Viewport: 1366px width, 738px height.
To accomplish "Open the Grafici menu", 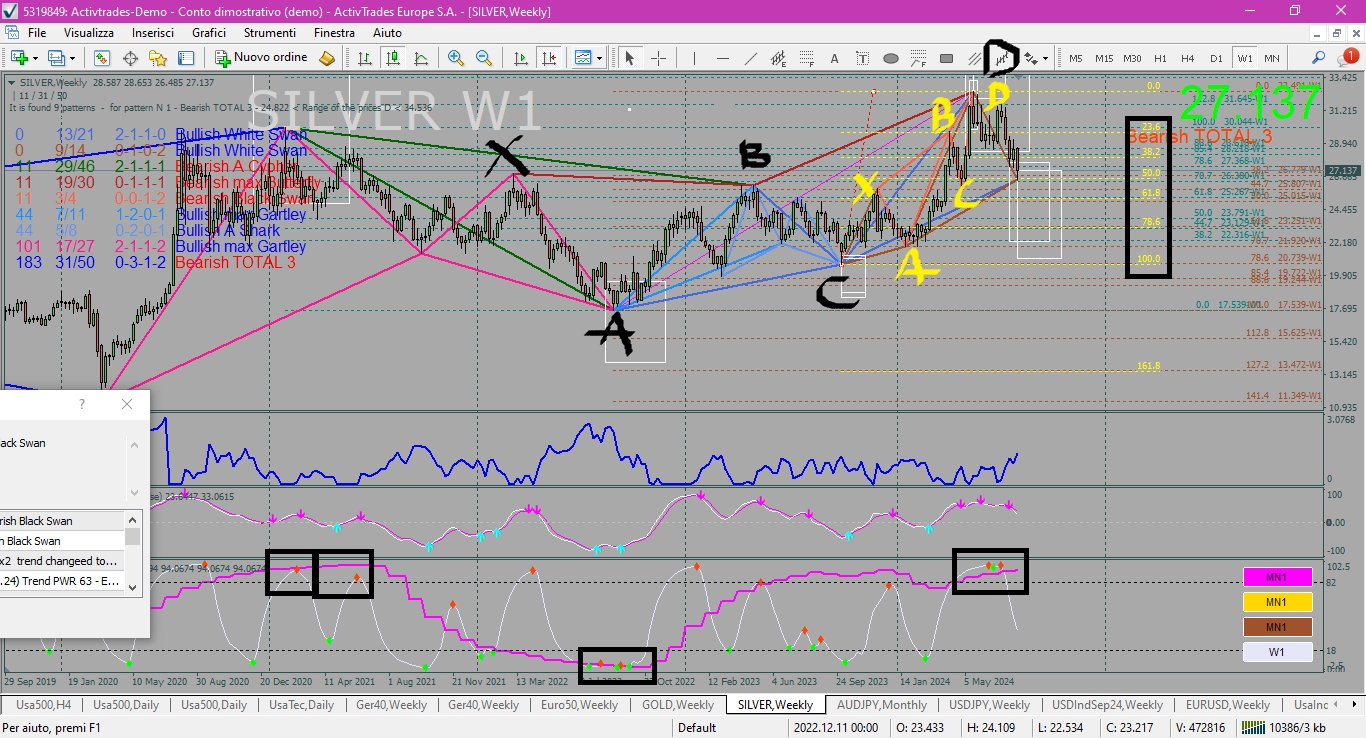I will tap(209, 32).
